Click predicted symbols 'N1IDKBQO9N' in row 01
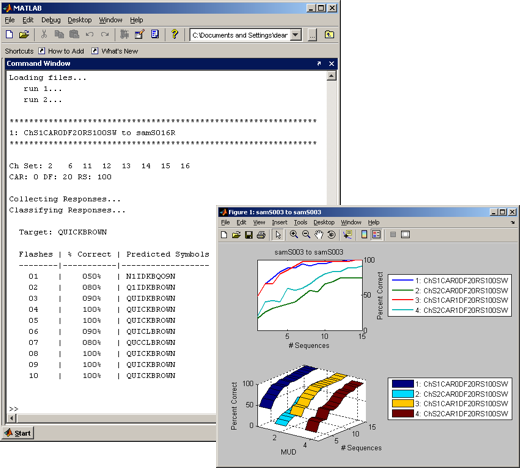Screen dimensions: 521x469 pos(151,276)
